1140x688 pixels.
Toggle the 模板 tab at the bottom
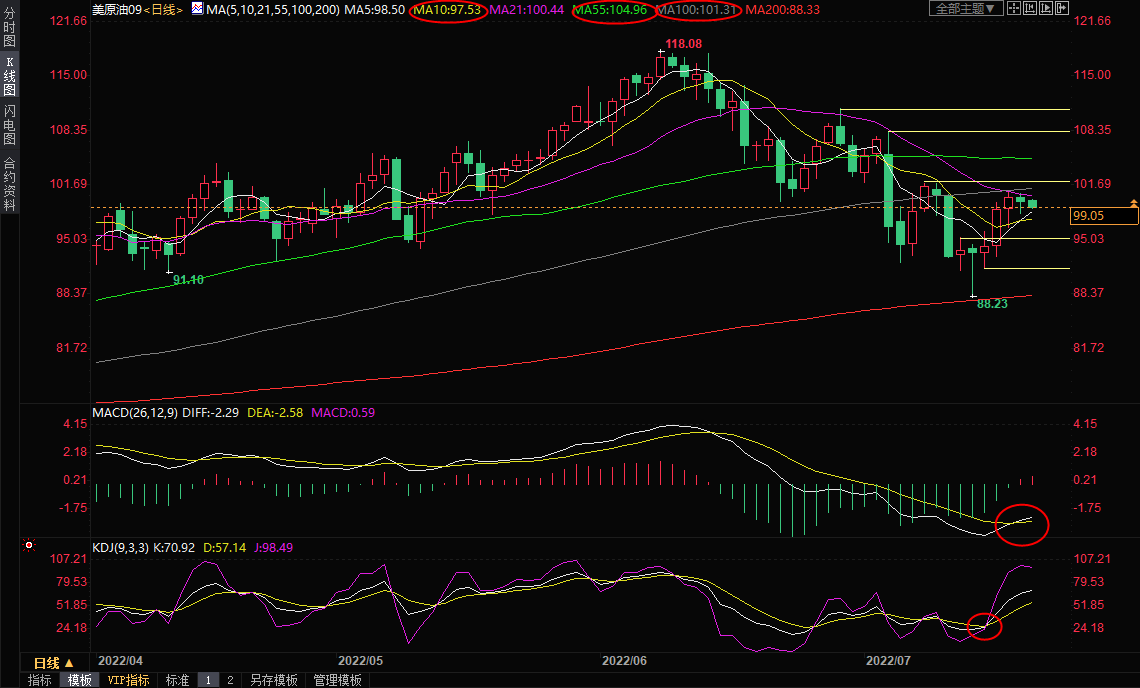pyautogui.click(x=79, y=680)
